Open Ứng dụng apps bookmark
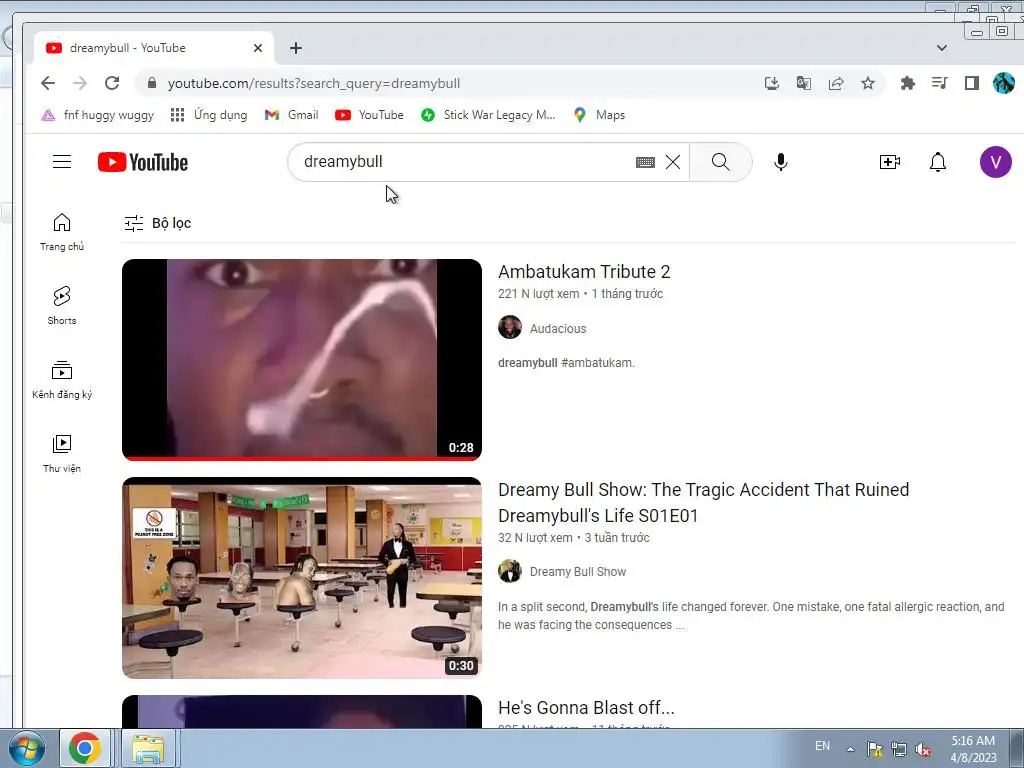The height and width of the screenshot is (768, 1024). (x=209, y=115)
